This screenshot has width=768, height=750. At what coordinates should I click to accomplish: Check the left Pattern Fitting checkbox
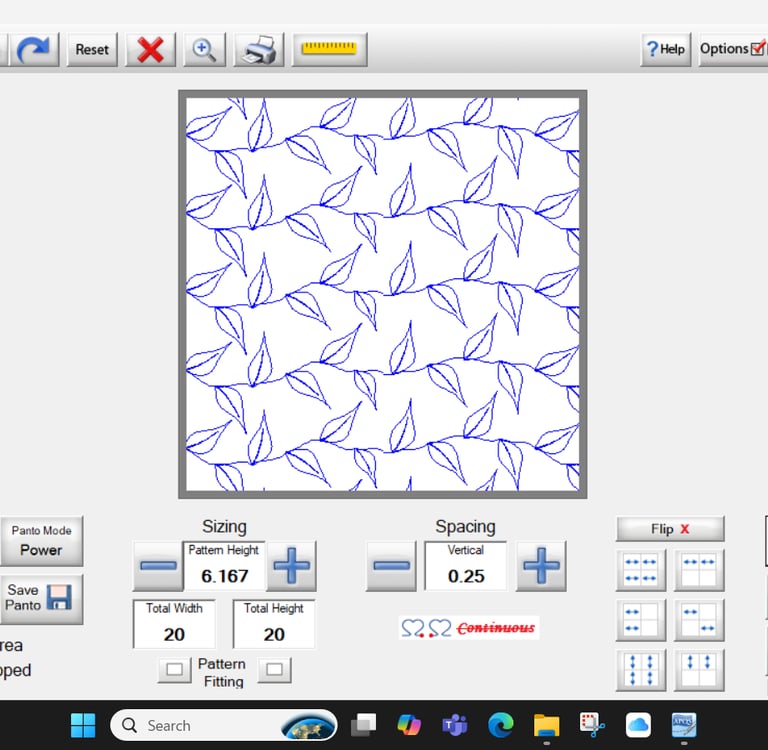[x=174, y=670]
